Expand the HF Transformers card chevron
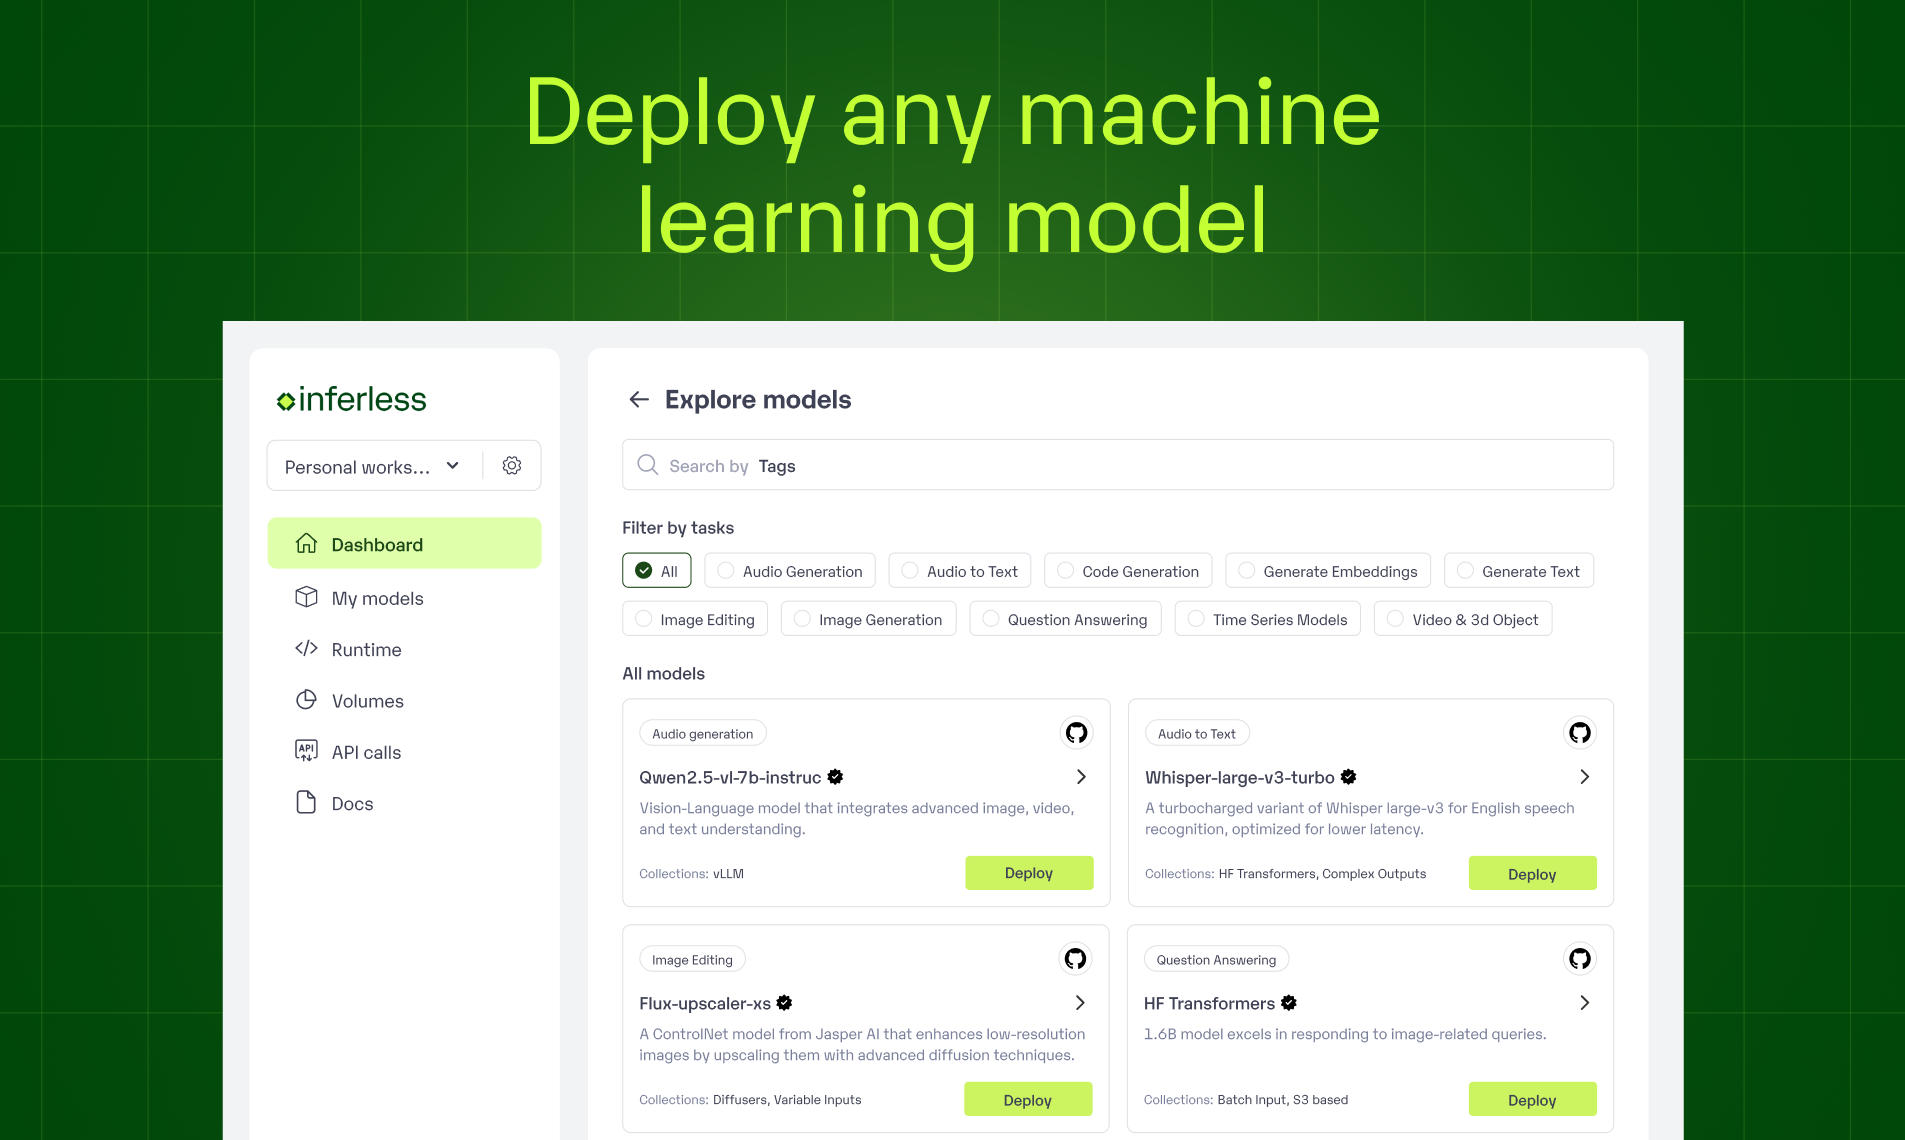The height and width of the screenshot is (1140, 1905). point(1585,1003)
